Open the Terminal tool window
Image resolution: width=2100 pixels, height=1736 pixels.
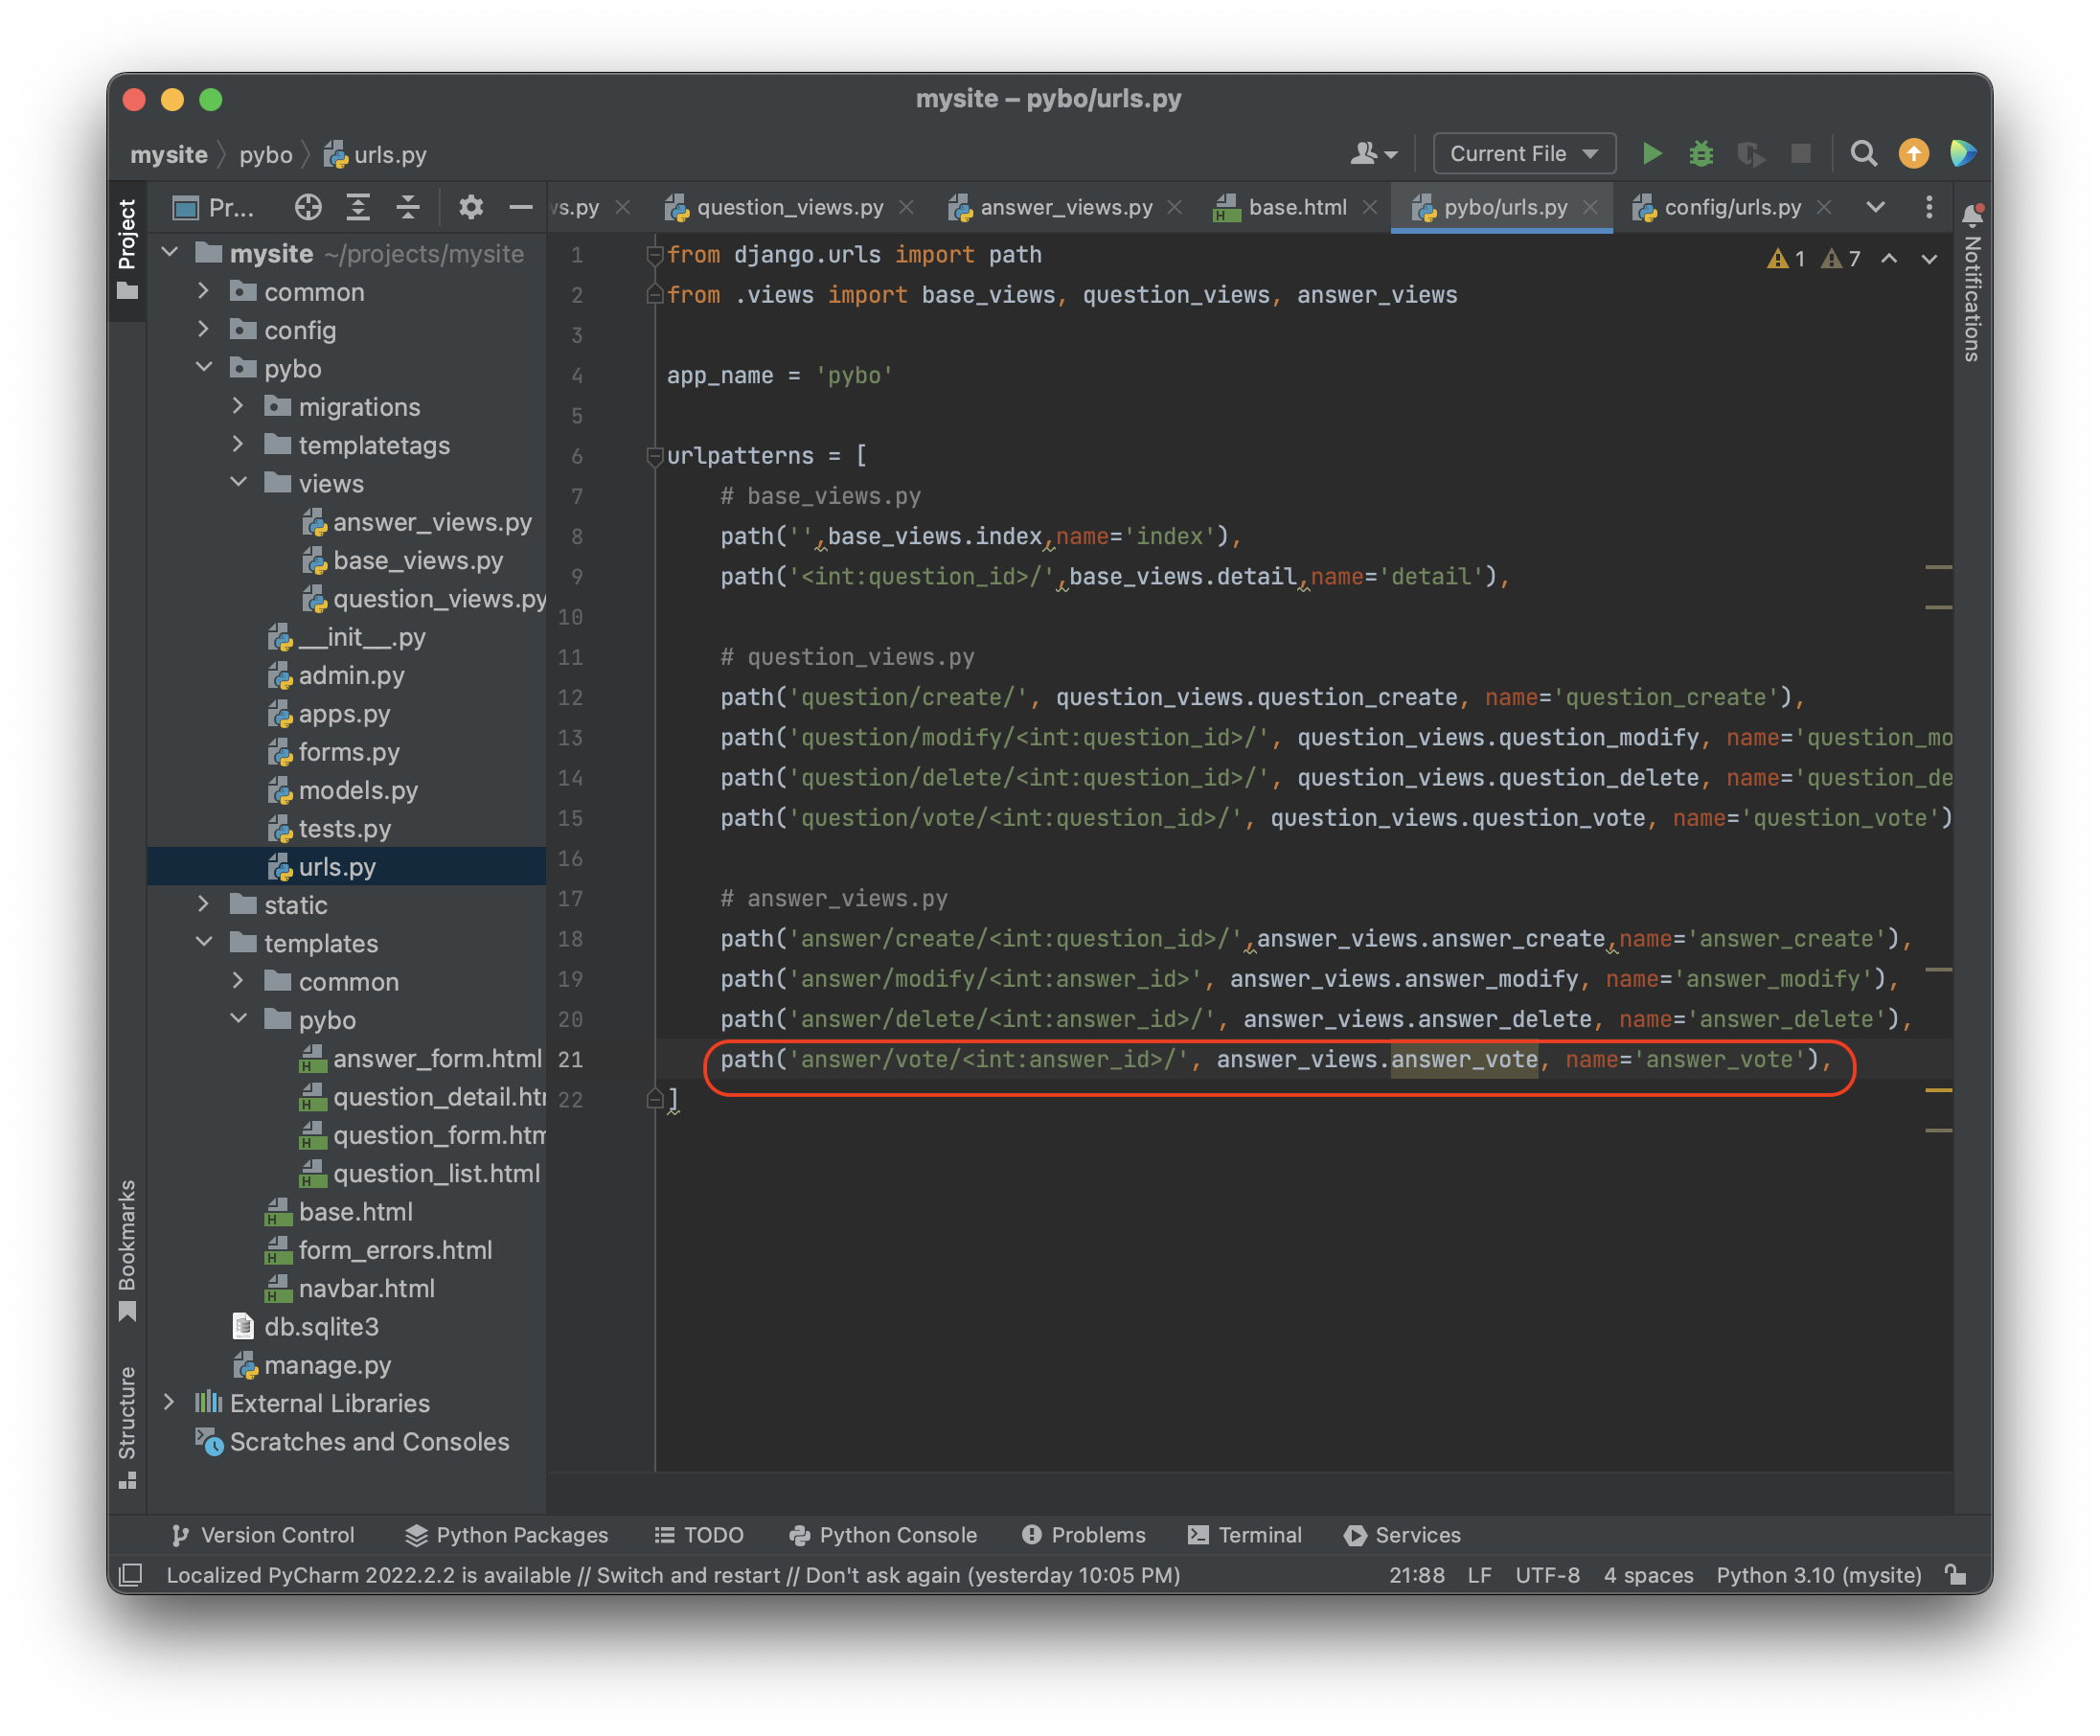(1245, 1535)
